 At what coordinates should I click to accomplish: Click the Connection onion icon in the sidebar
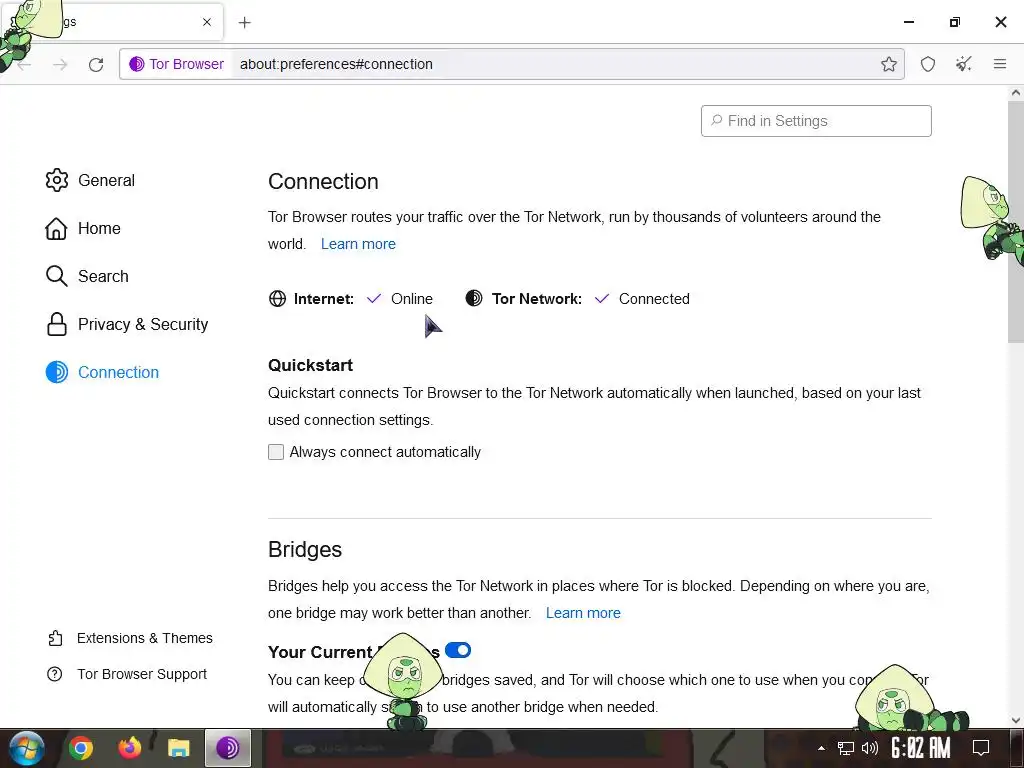[x=57, y=372]
